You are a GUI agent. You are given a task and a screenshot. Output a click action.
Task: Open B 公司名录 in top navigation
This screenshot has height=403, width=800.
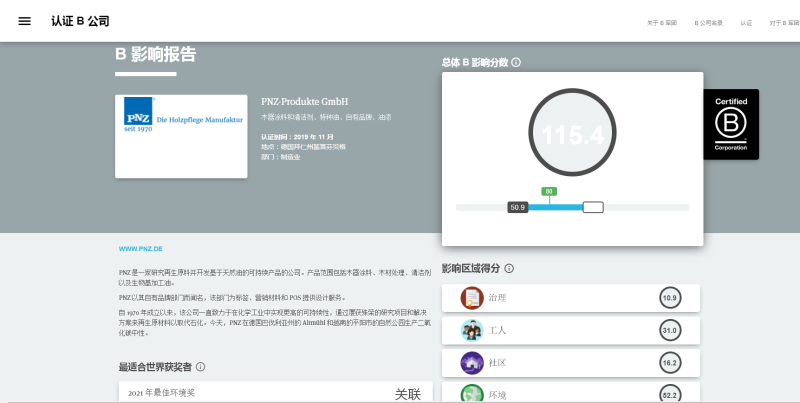[x=709, y=22]
